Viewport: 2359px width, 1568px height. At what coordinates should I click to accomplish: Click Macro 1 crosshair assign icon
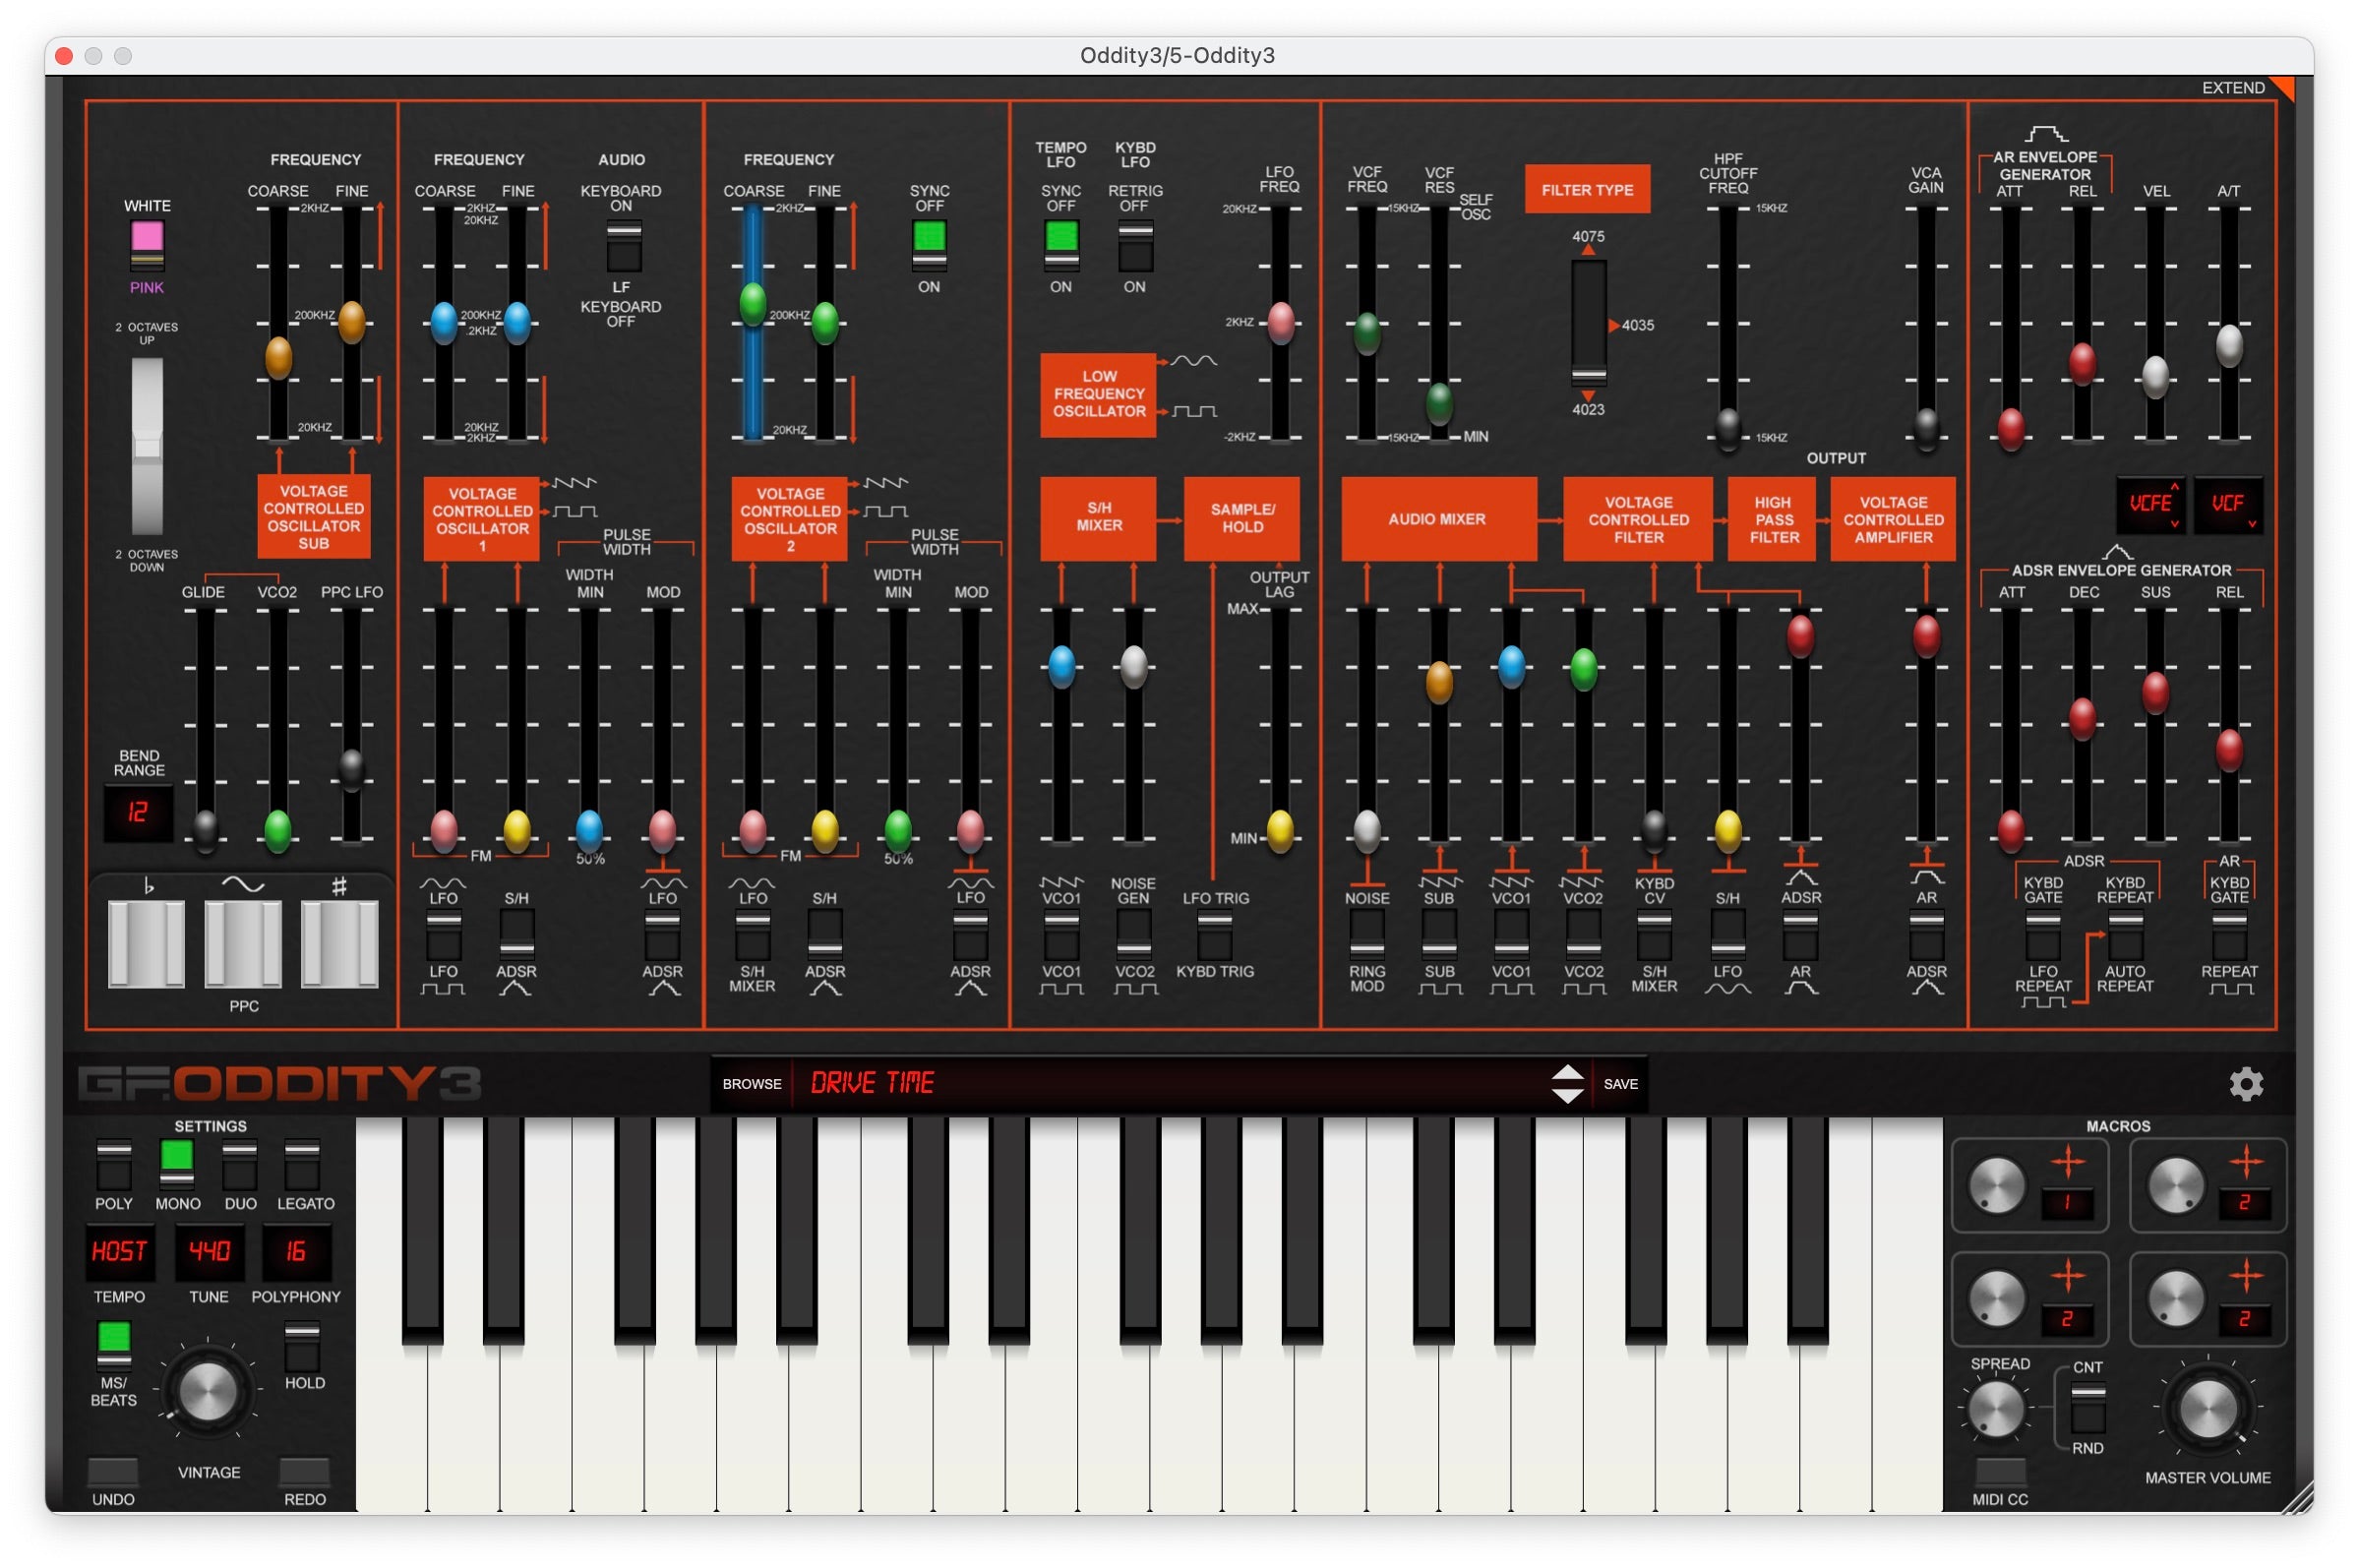tap(2067, 1162)
